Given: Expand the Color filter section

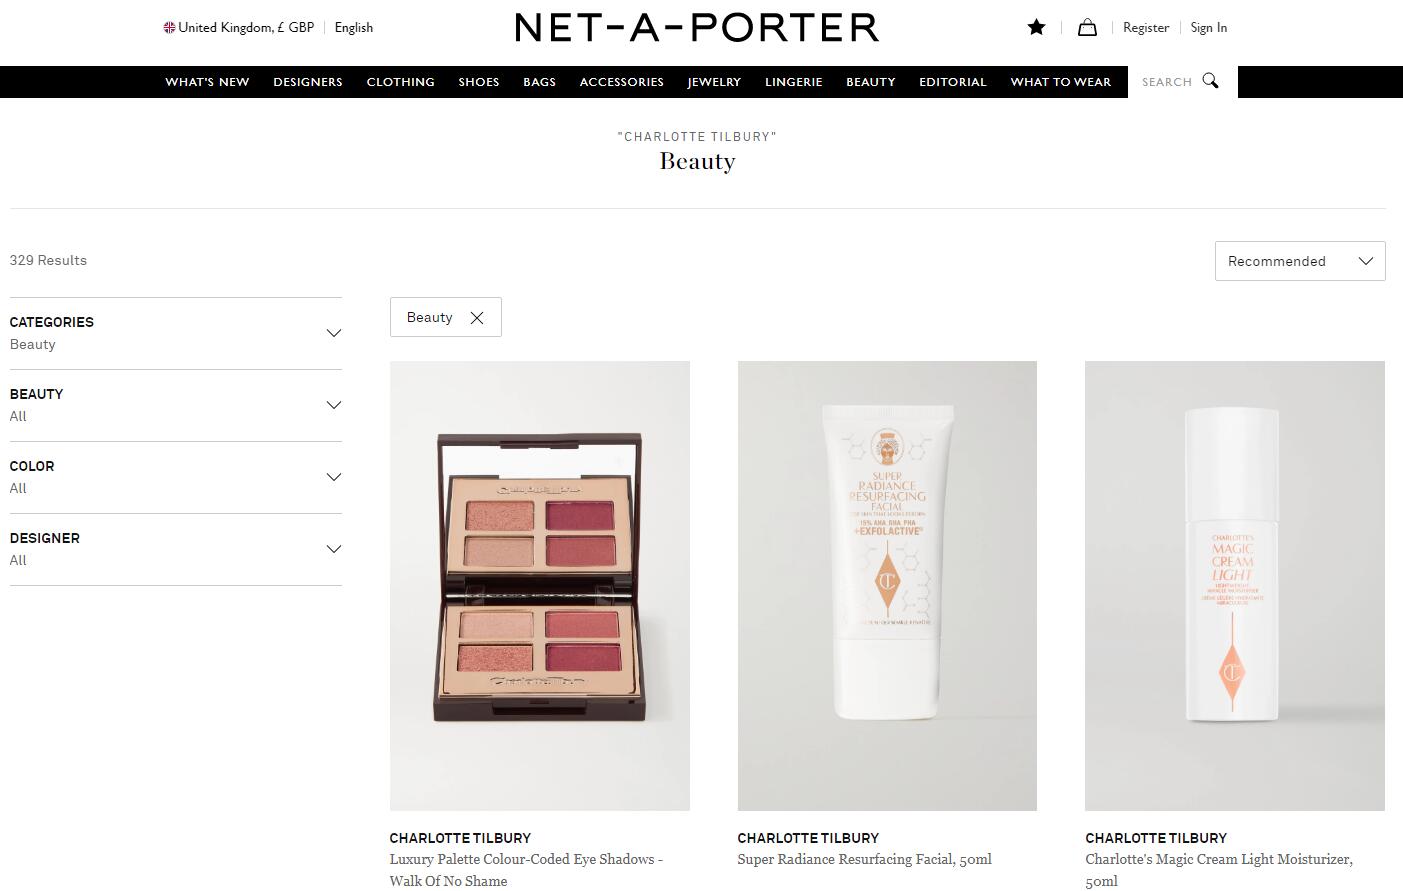Looking at the screenshot, I should click(x=334, y=477).
